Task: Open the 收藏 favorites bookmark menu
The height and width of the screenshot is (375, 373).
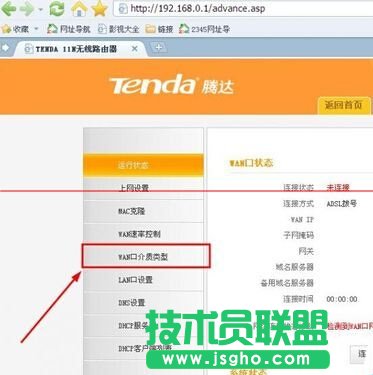Action: 15,29
